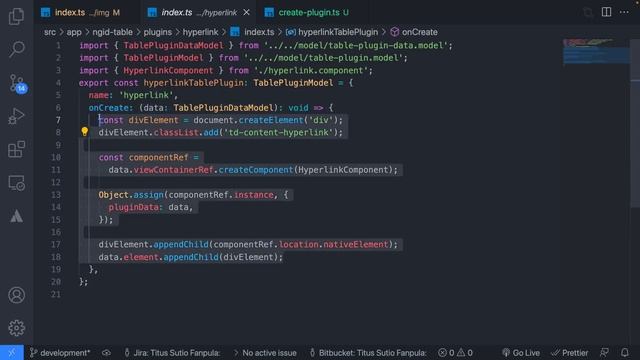The height and width of the screenshot is (360, 640).
Task: Click the plugins breadcrumb
Action: tap(158, 32)
